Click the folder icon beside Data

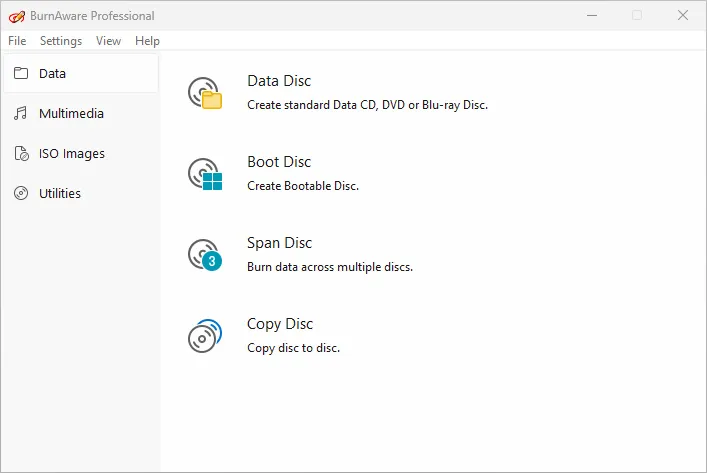[21, 73]
